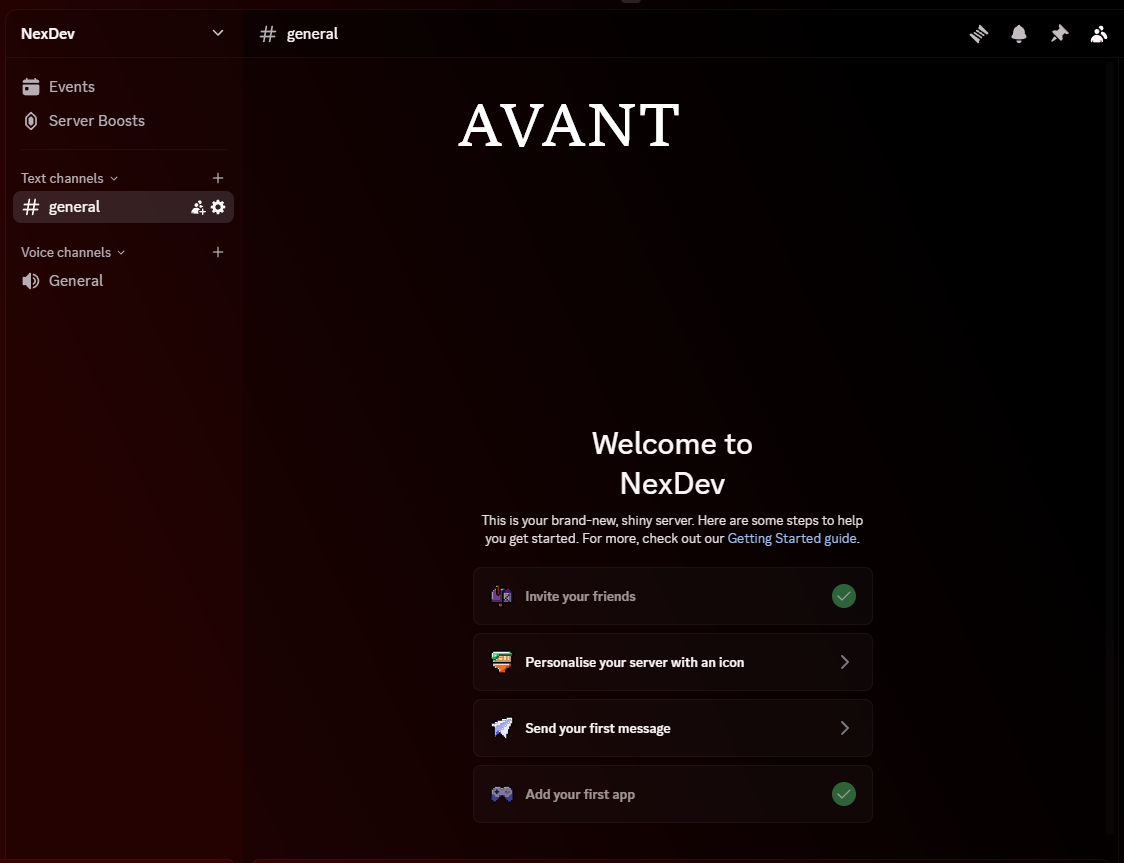Toggle the member list icon
Image resolution: width=1124 pixels, height=863 pixels.
1099,34
